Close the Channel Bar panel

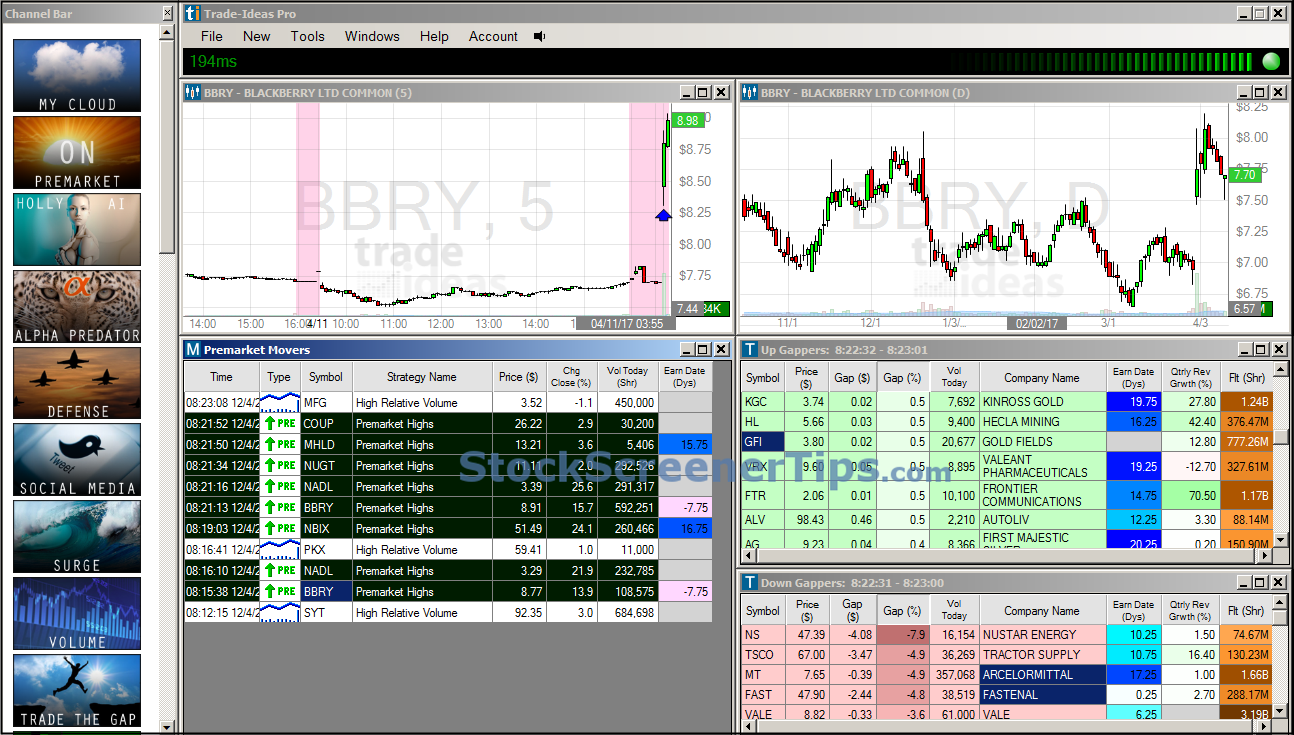167,14
